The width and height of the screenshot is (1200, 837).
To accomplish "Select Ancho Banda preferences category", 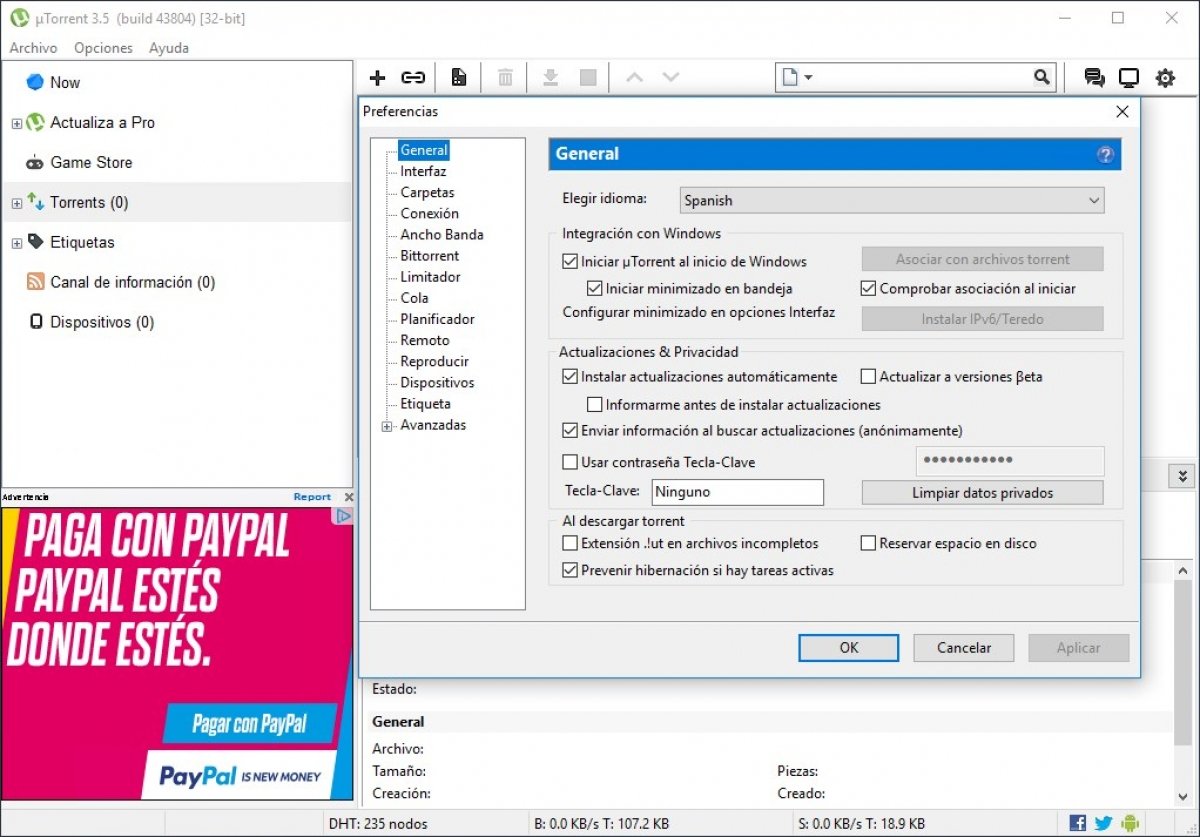I will click(442, 234).
